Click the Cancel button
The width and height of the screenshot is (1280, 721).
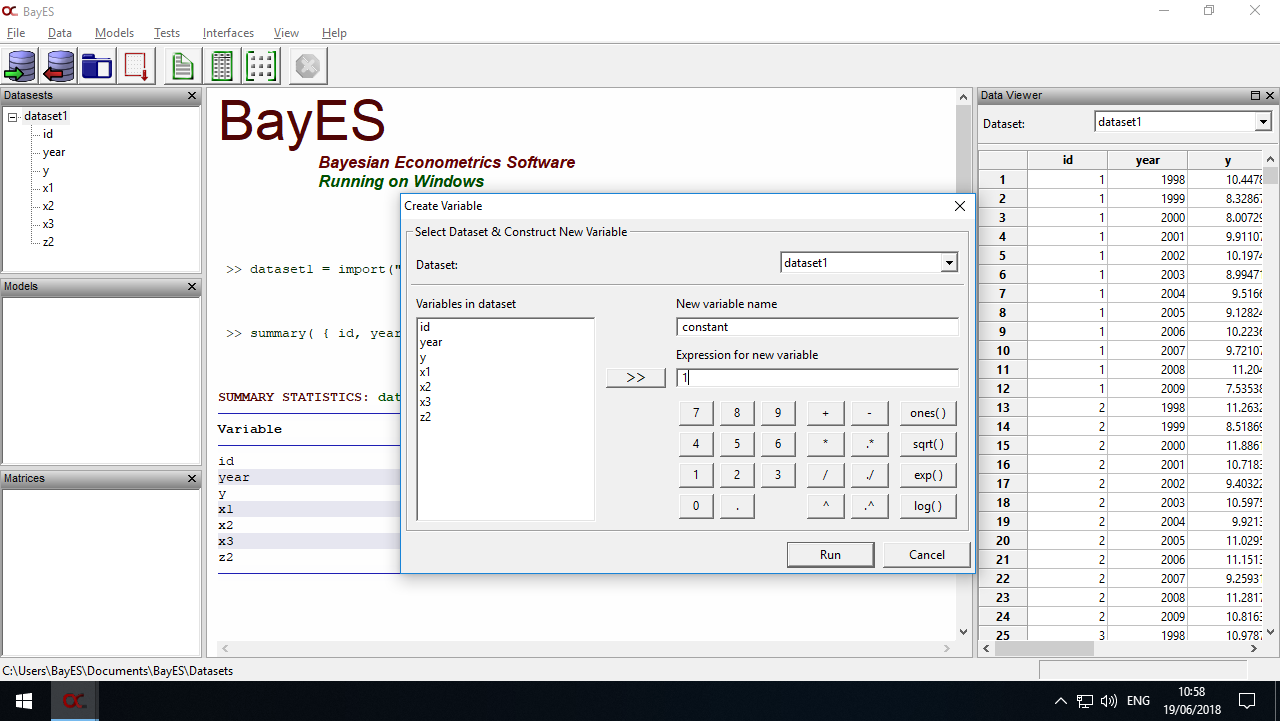coord(927,555)
